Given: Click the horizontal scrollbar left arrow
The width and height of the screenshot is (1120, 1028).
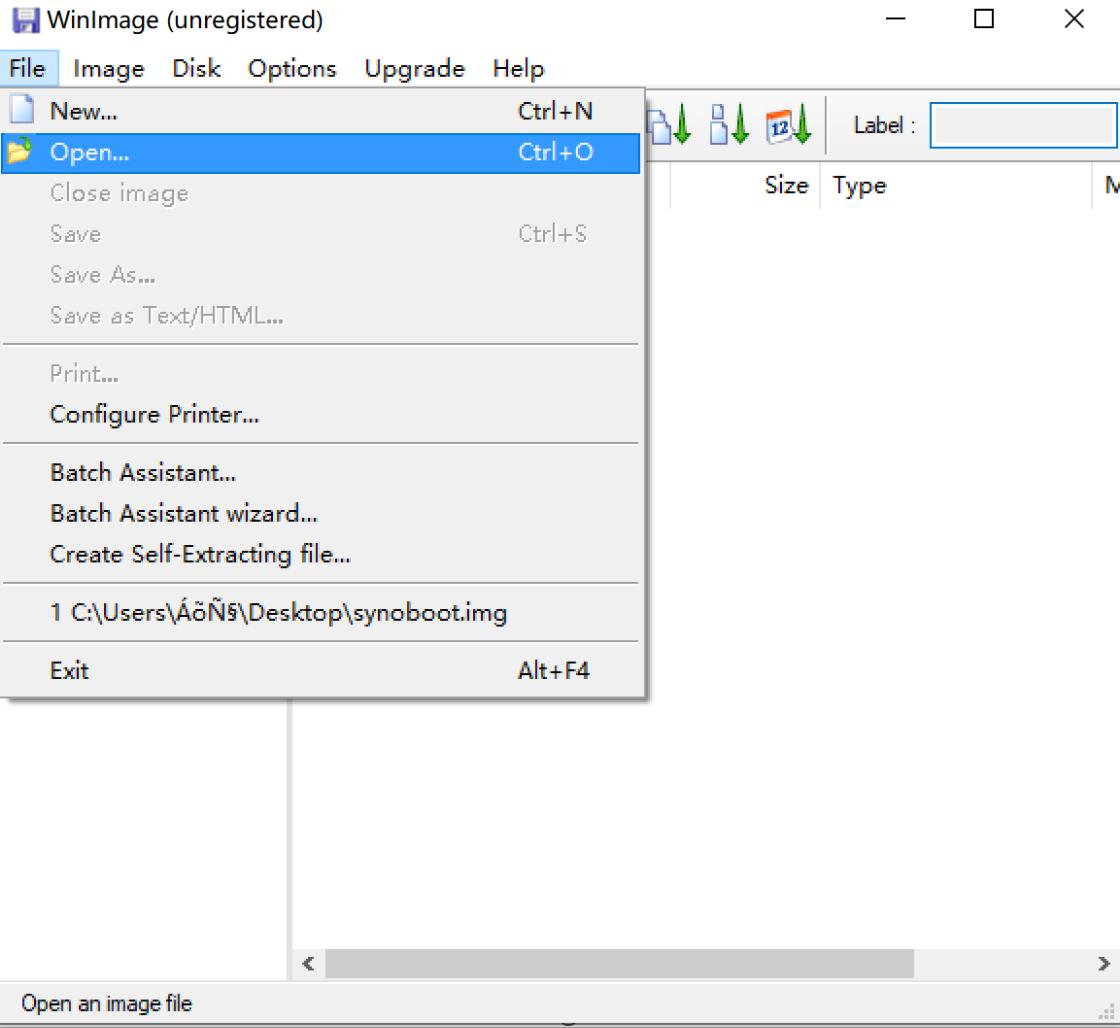Looking at the screenshot, I should 309,964.
